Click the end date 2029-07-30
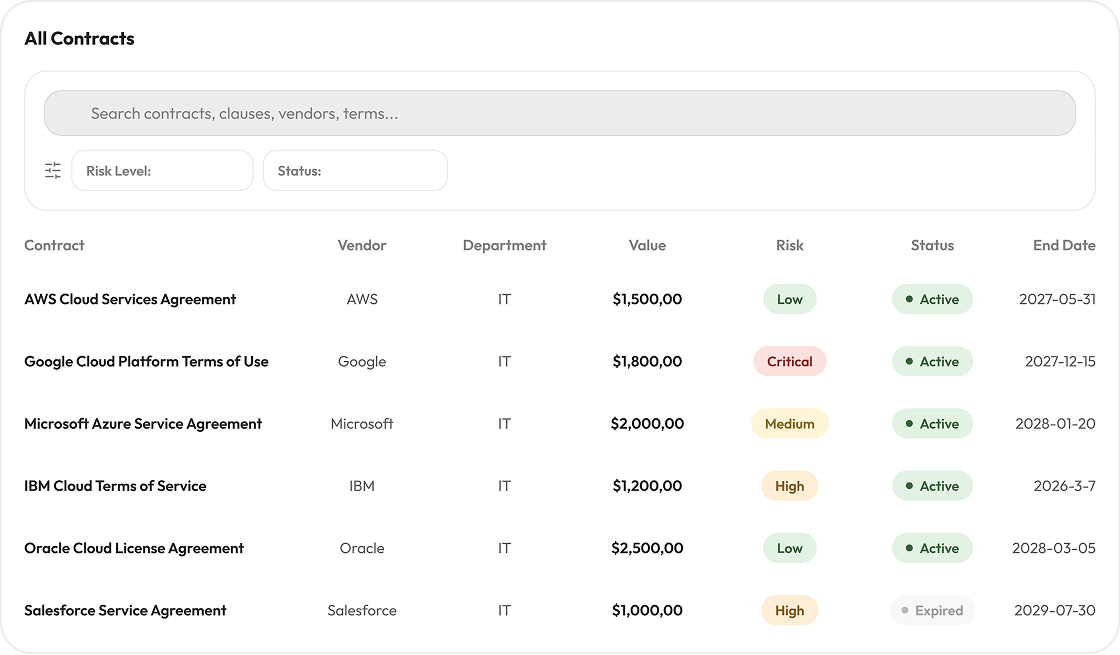The image size is (1120, 655). [x=1054, y=610]
